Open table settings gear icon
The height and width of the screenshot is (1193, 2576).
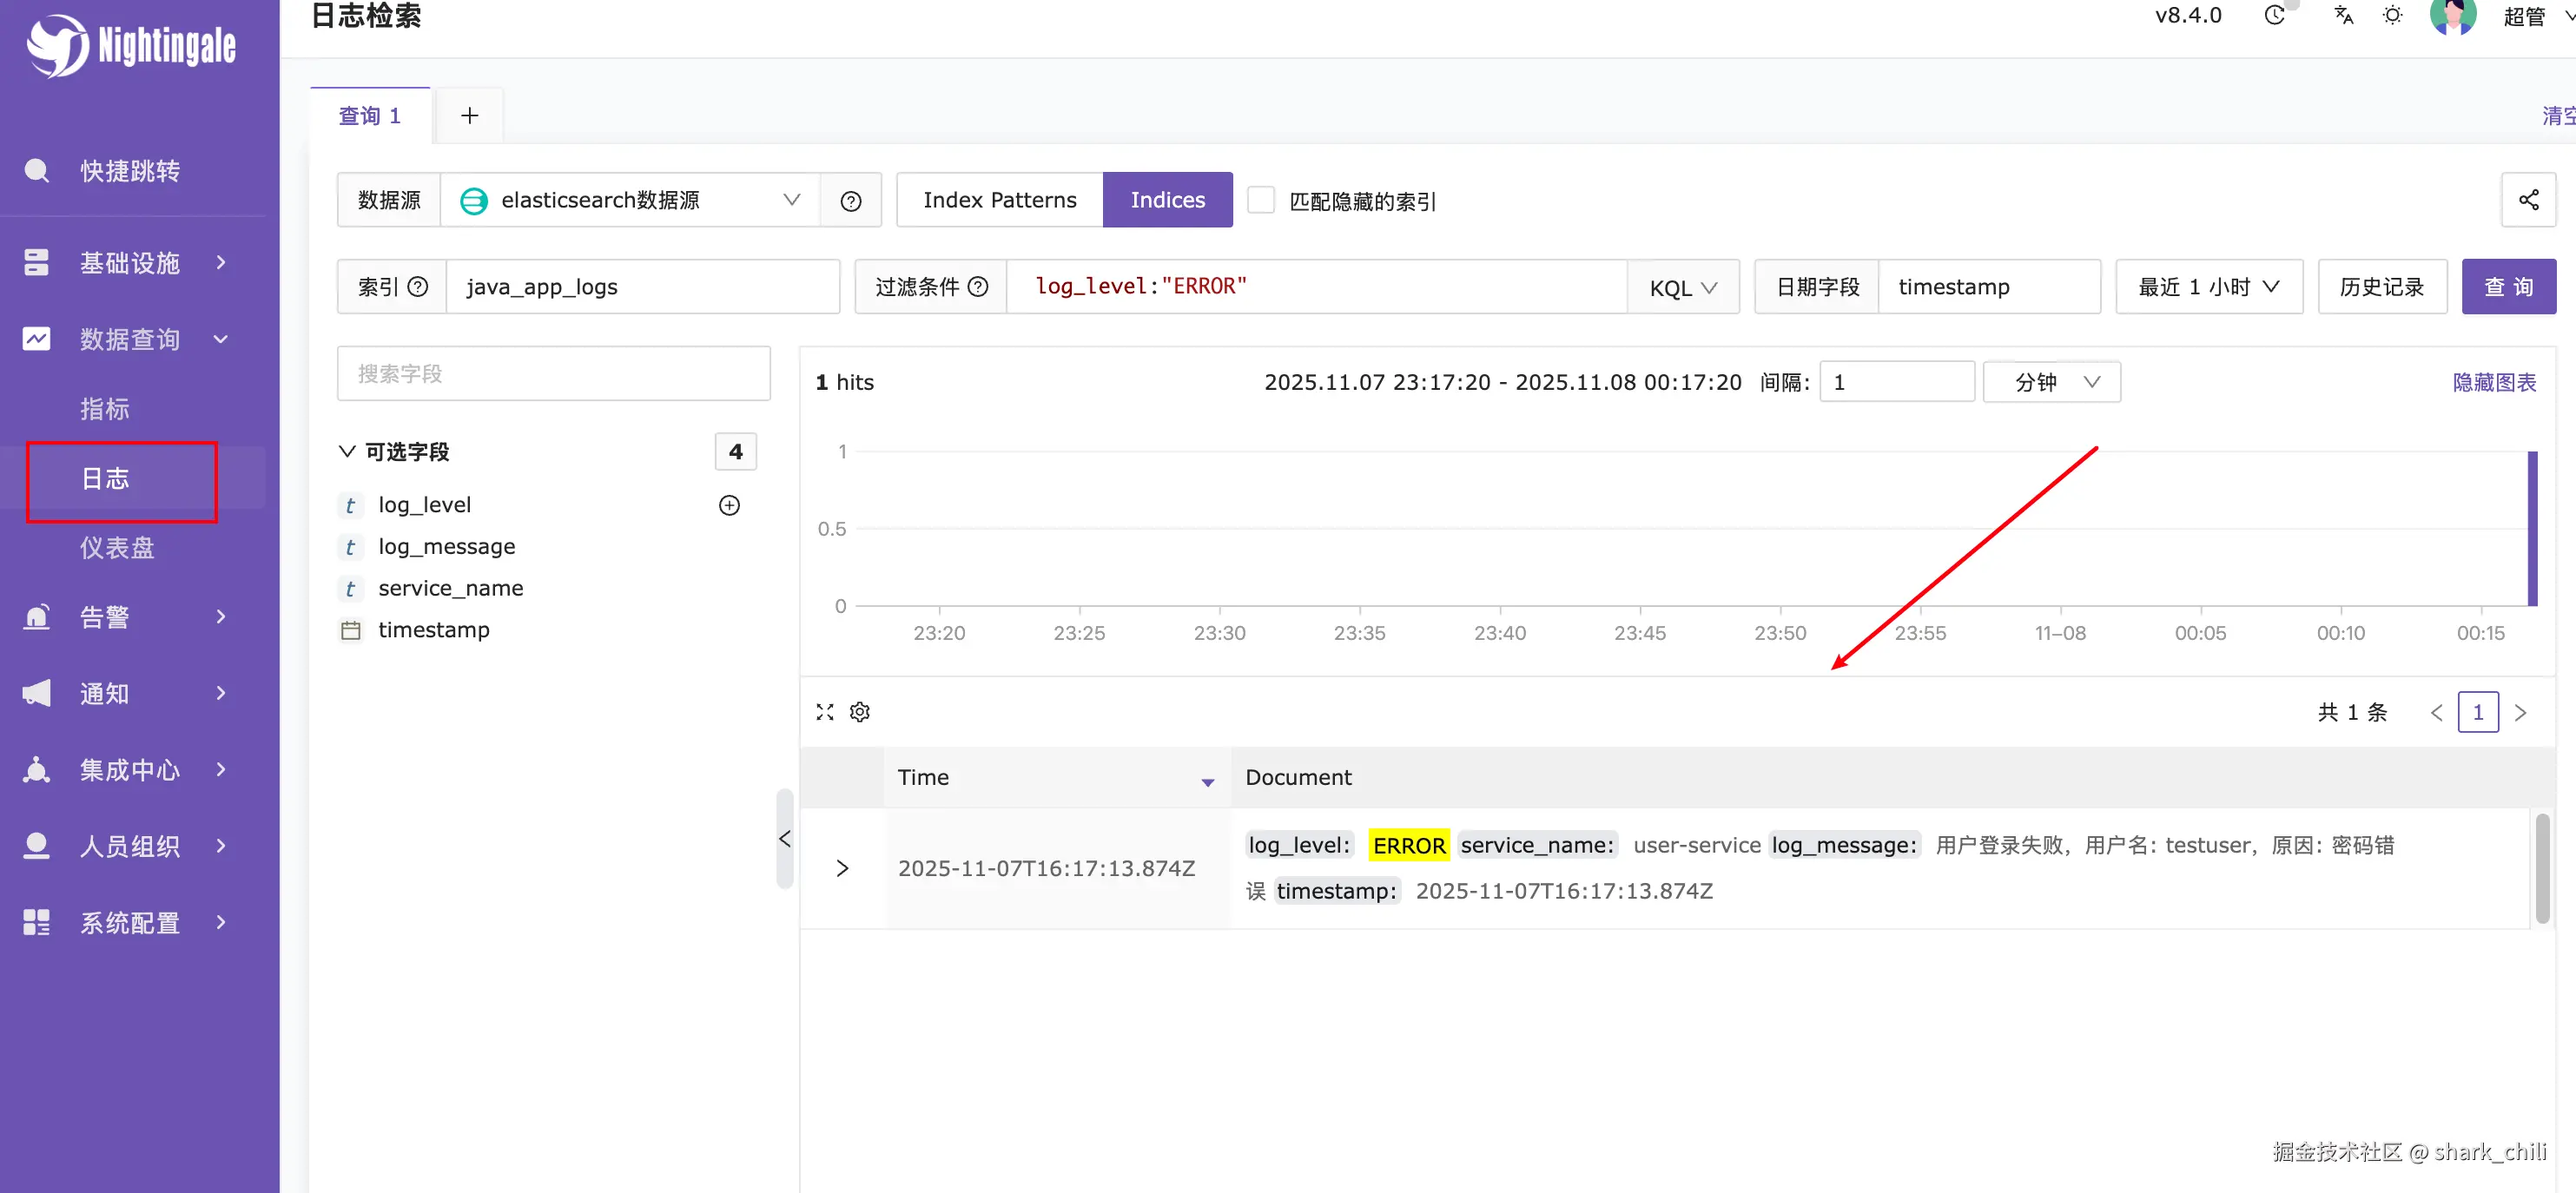[x=860, y=712]
